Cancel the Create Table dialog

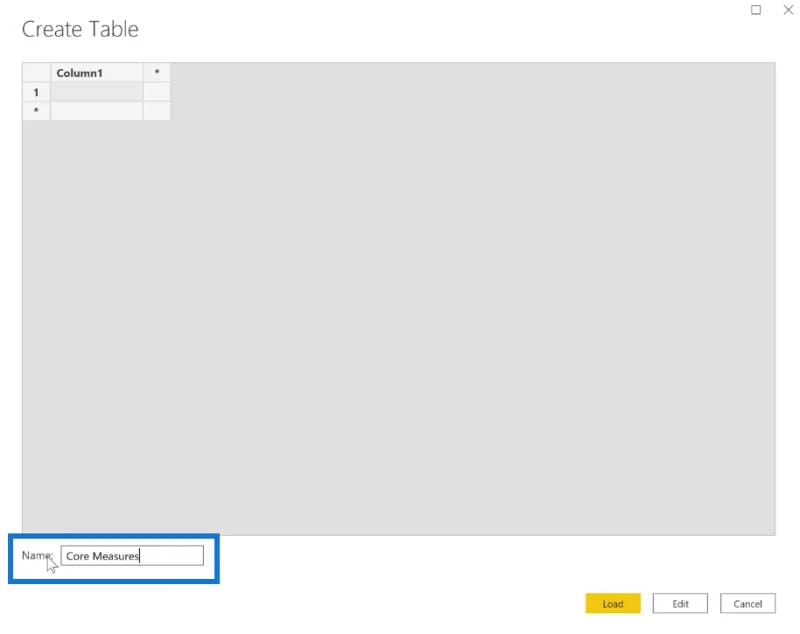pyautogui.click(x=747, y=603)
